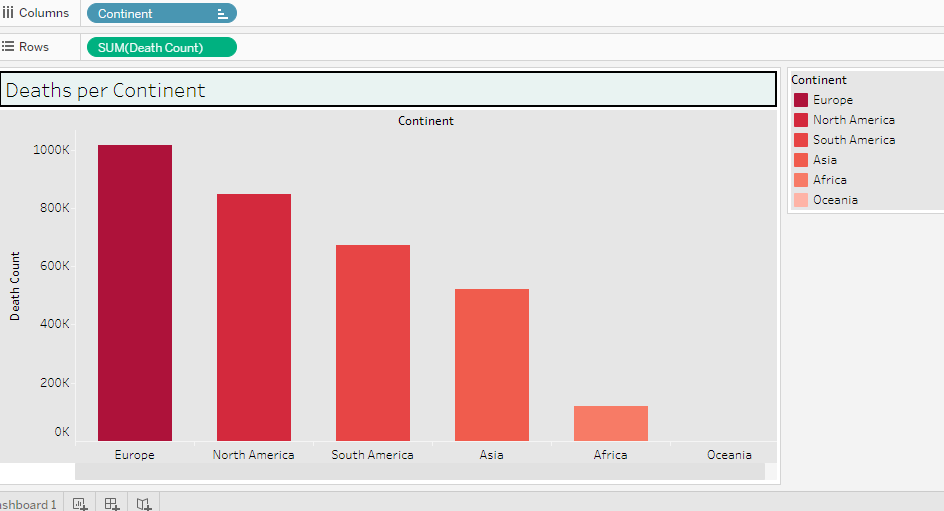Click the Oceania color swatch in legend
The height and width of the screenshot is (511, 944).
tap(801, 200)
